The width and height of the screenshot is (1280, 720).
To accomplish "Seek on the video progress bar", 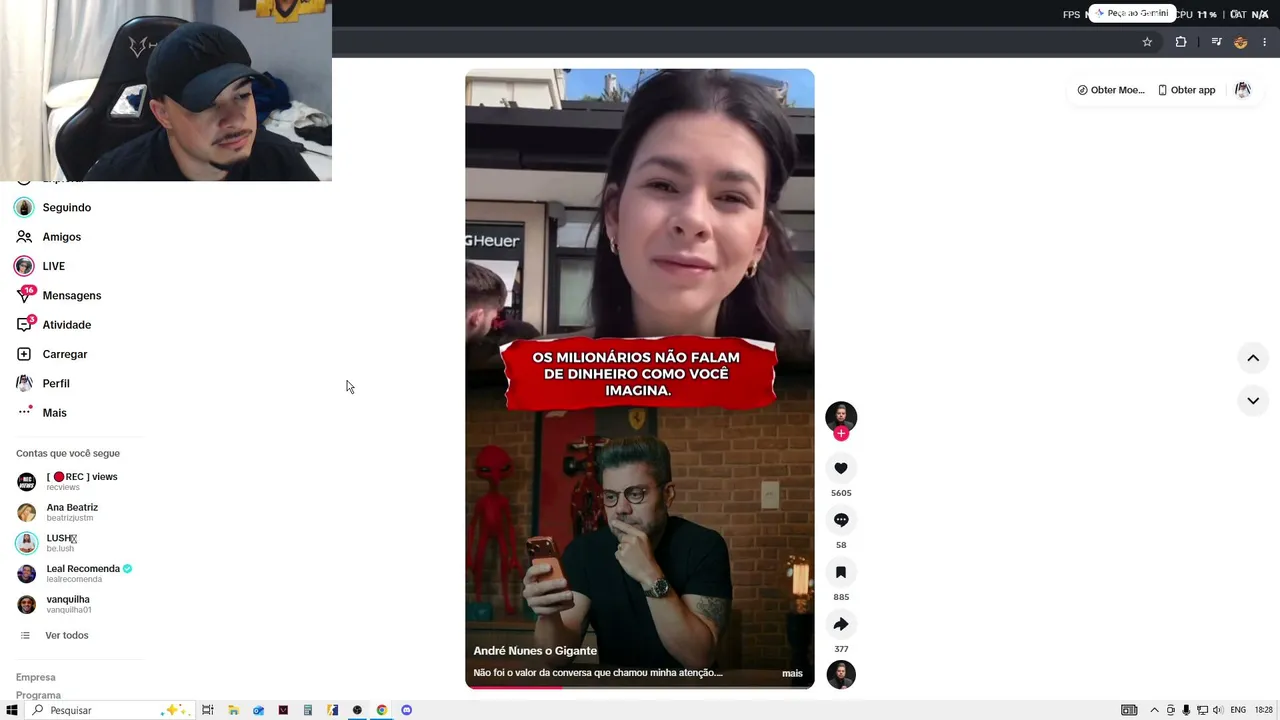I will (x=640, y=687).
